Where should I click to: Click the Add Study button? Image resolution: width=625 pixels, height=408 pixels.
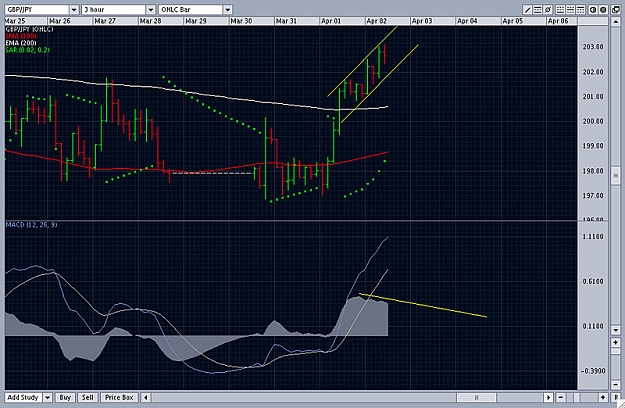[x=23, y=397]
